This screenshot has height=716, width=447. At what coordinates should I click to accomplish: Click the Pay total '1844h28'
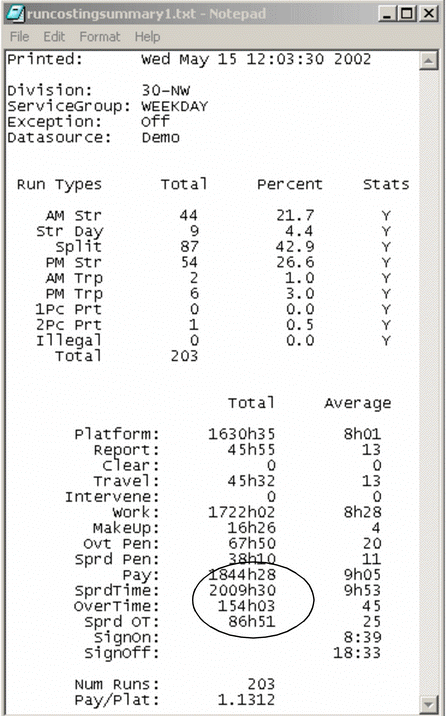tap(242, 575)
